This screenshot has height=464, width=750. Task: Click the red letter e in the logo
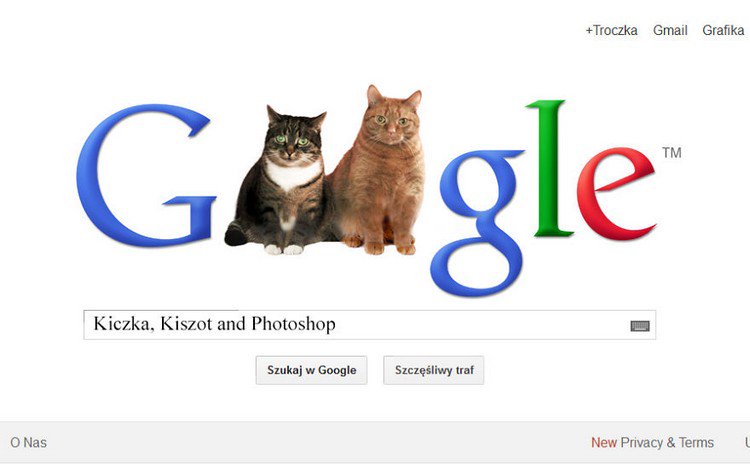click(617, 194)
